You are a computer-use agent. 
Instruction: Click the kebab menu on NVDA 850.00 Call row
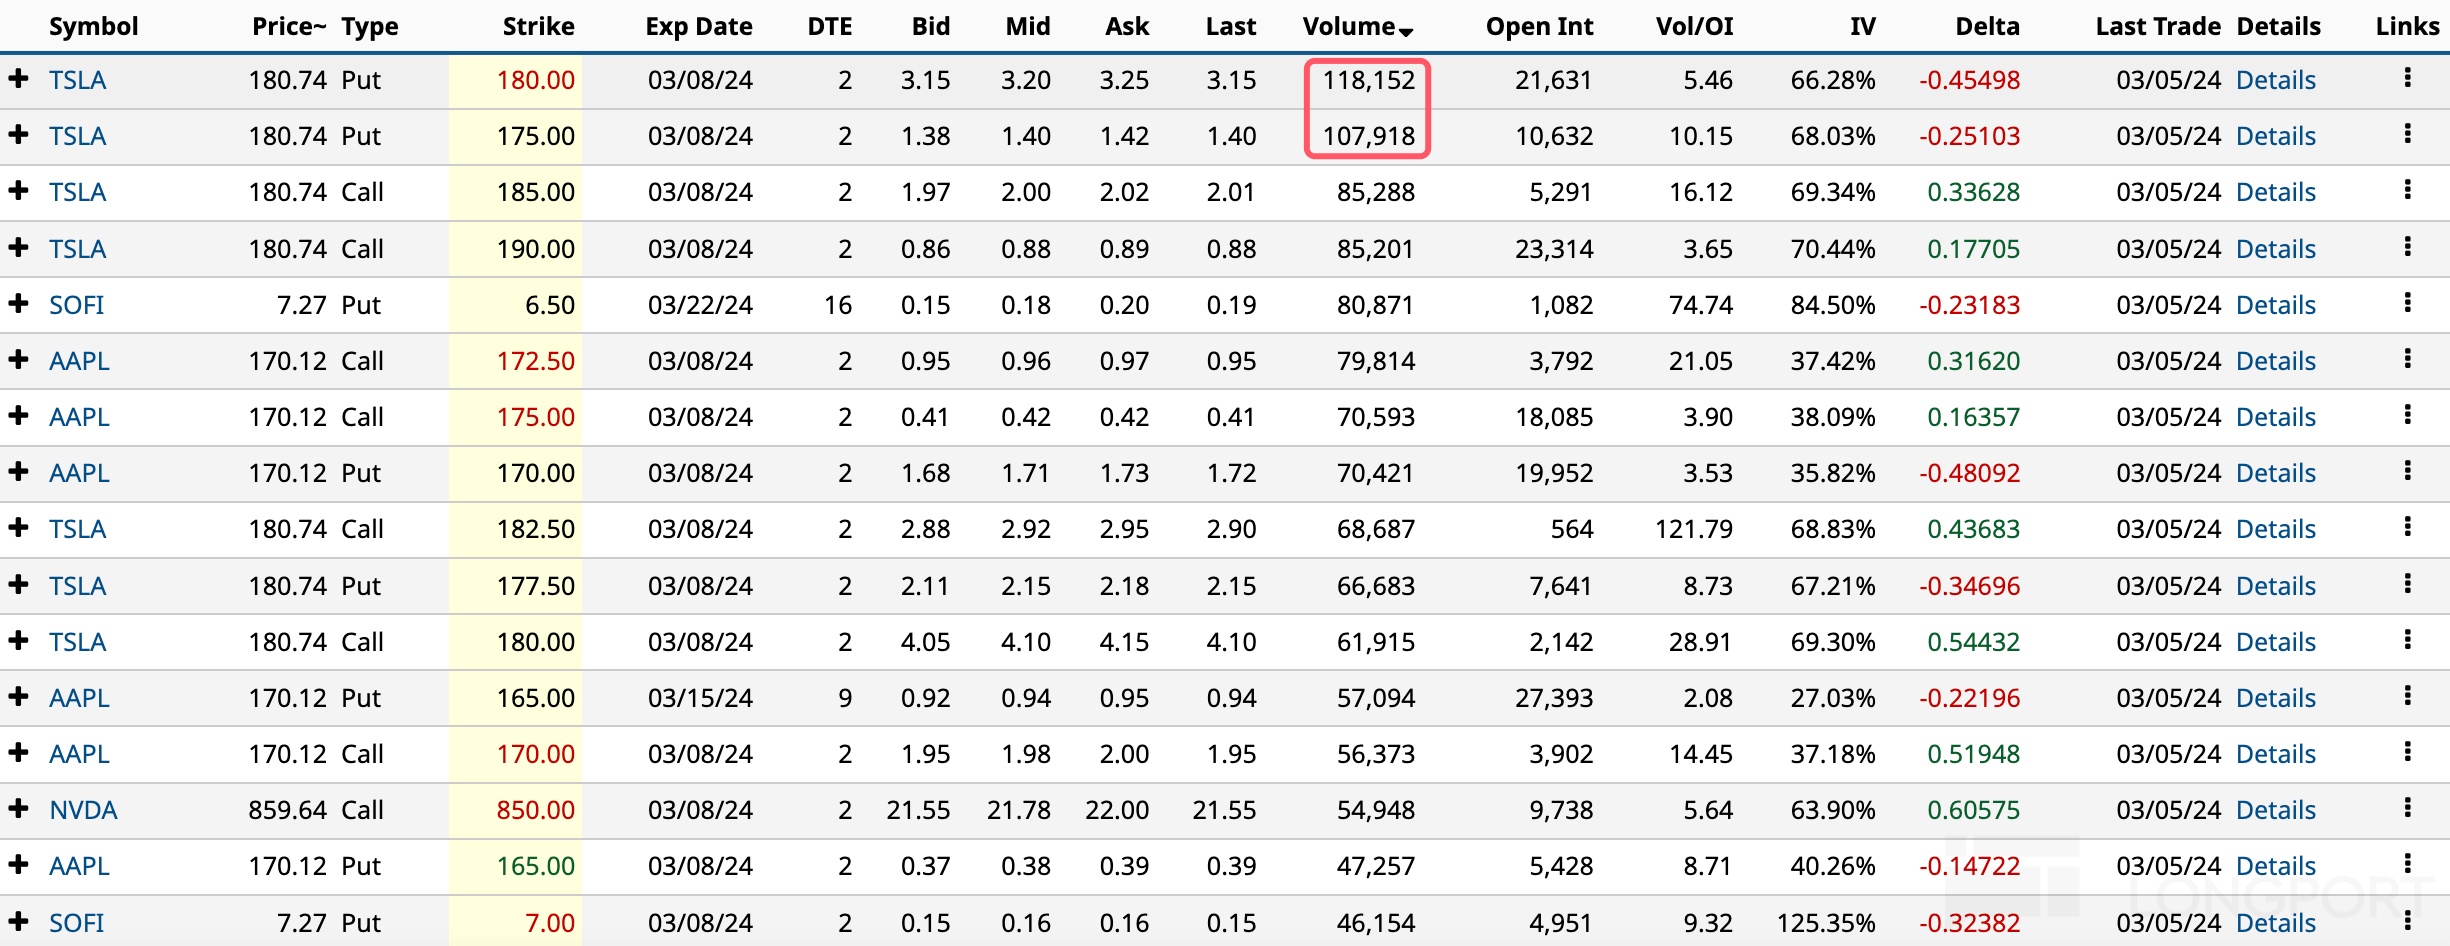pos(2407,808)
